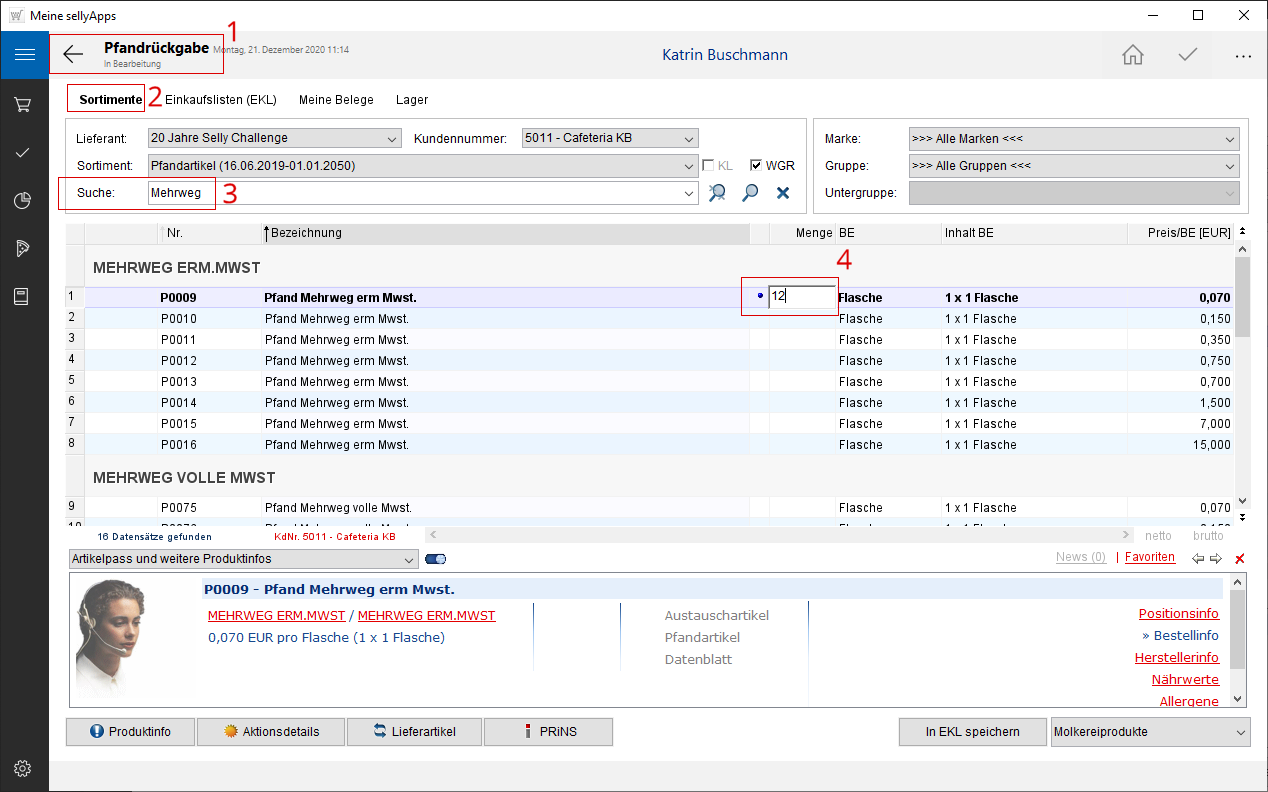Viewport: 1268px width, 792px height.
Task: Open the Meine Belege tab
Action: click(336, 100)
